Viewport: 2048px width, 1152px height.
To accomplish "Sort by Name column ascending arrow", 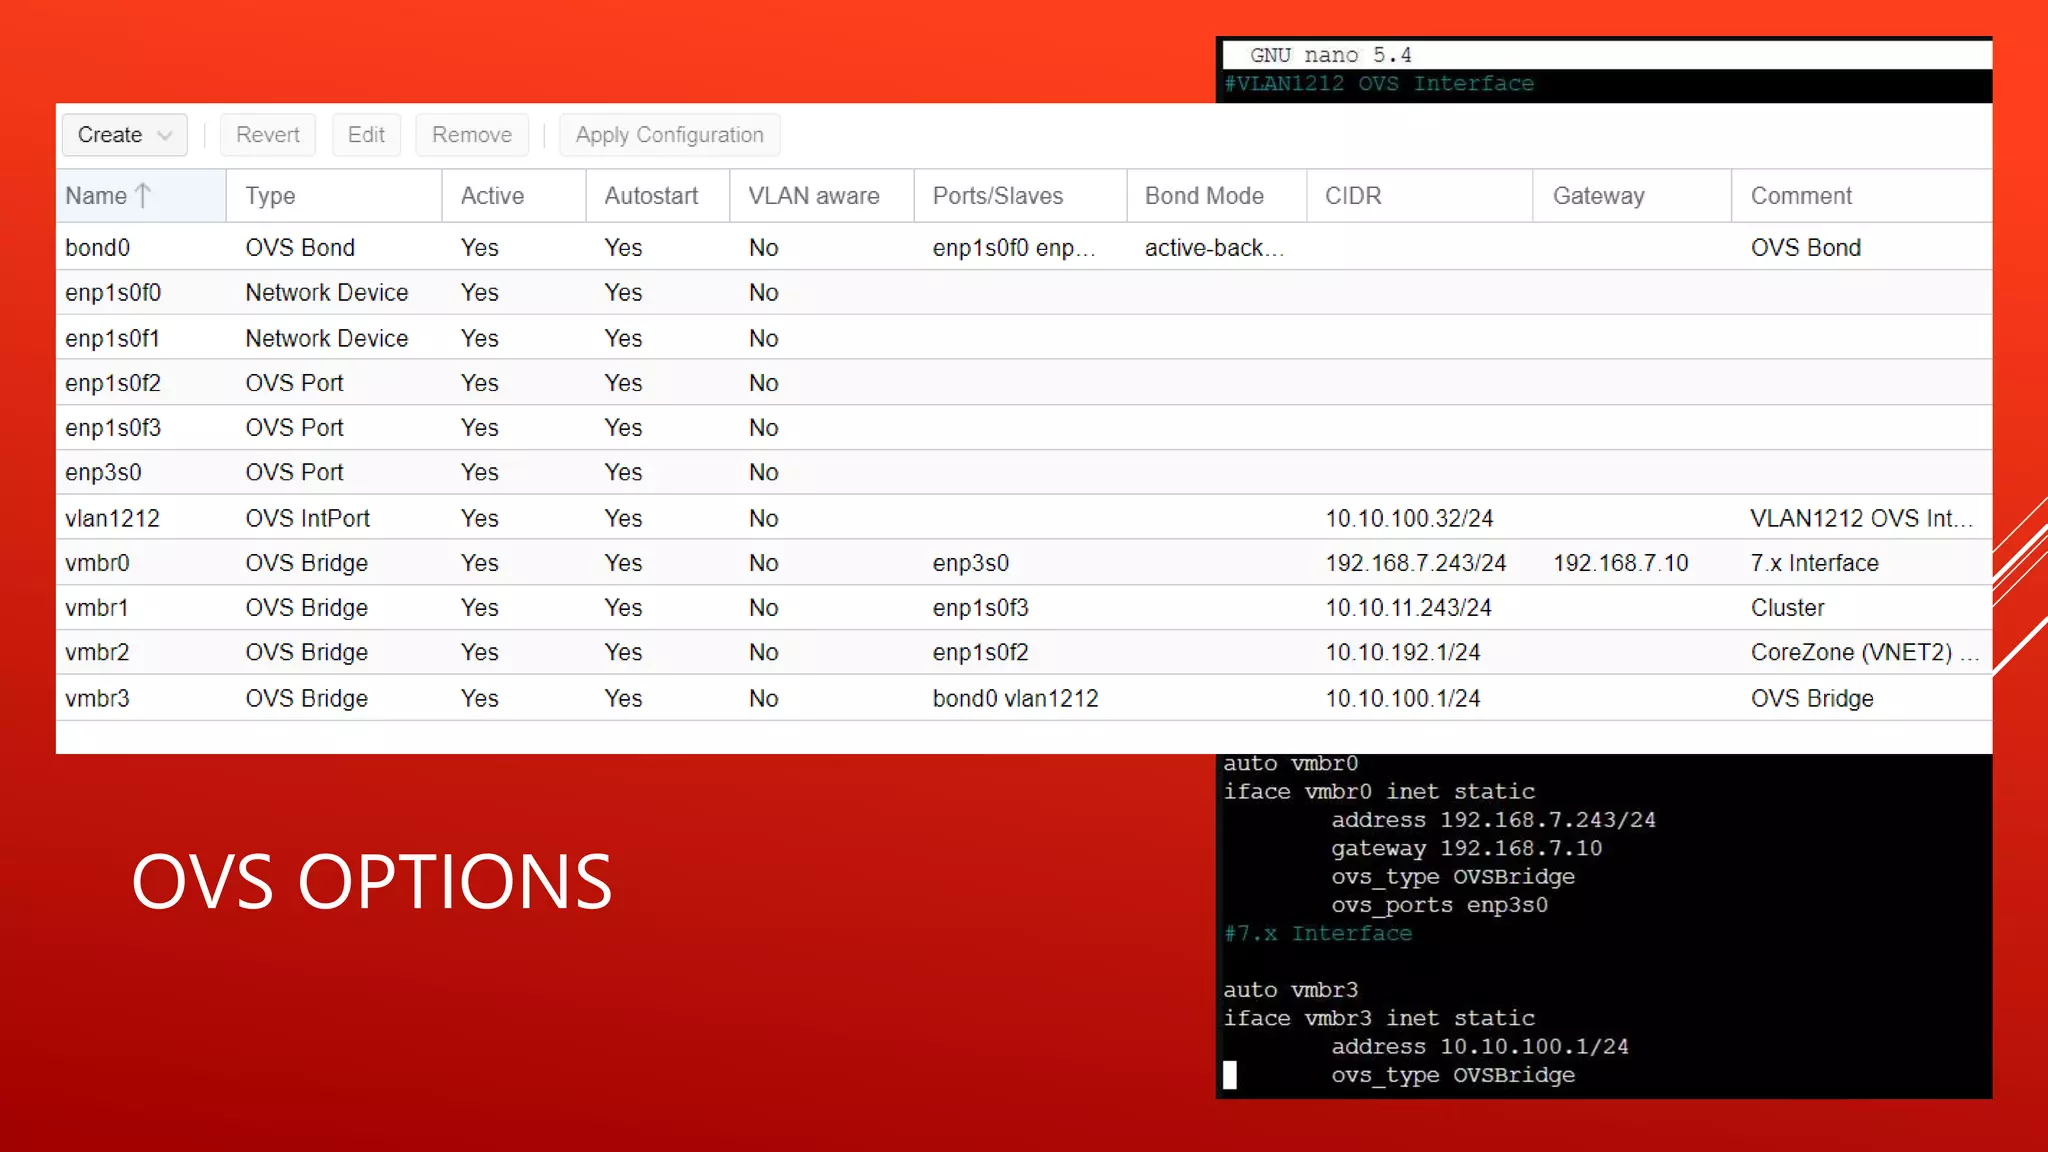I will point(143,196).
